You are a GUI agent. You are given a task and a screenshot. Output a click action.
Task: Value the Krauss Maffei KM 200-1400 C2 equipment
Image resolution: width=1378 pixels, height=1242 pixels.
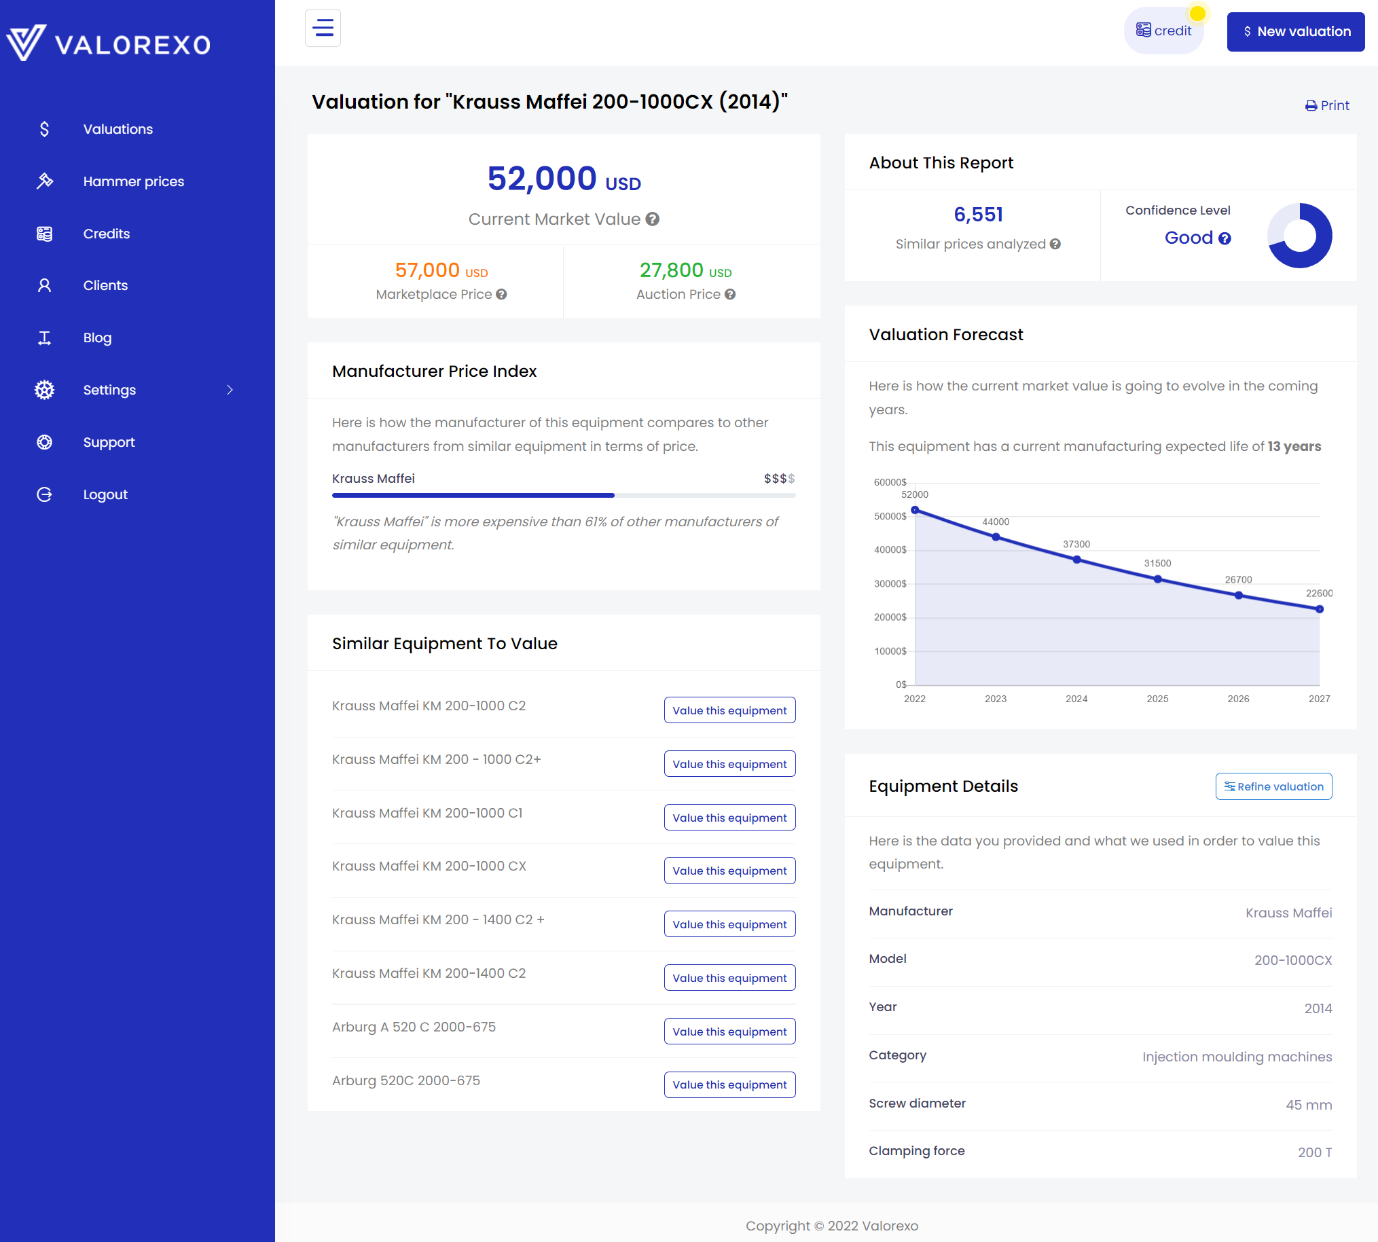730,978
